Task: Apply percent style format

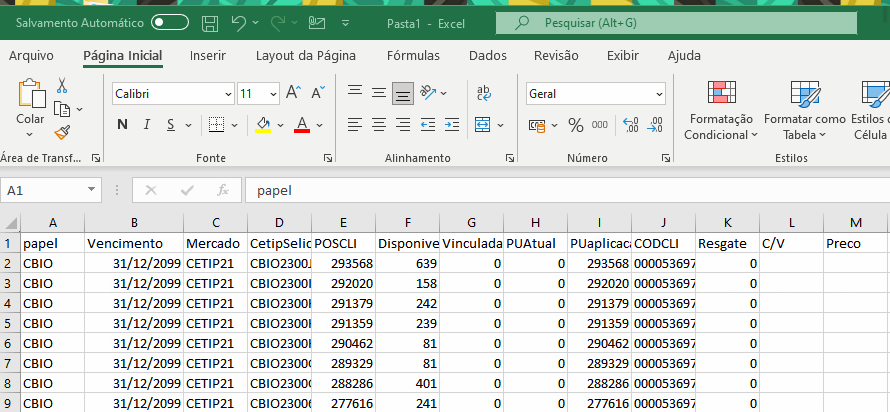Action: [576, 125]
